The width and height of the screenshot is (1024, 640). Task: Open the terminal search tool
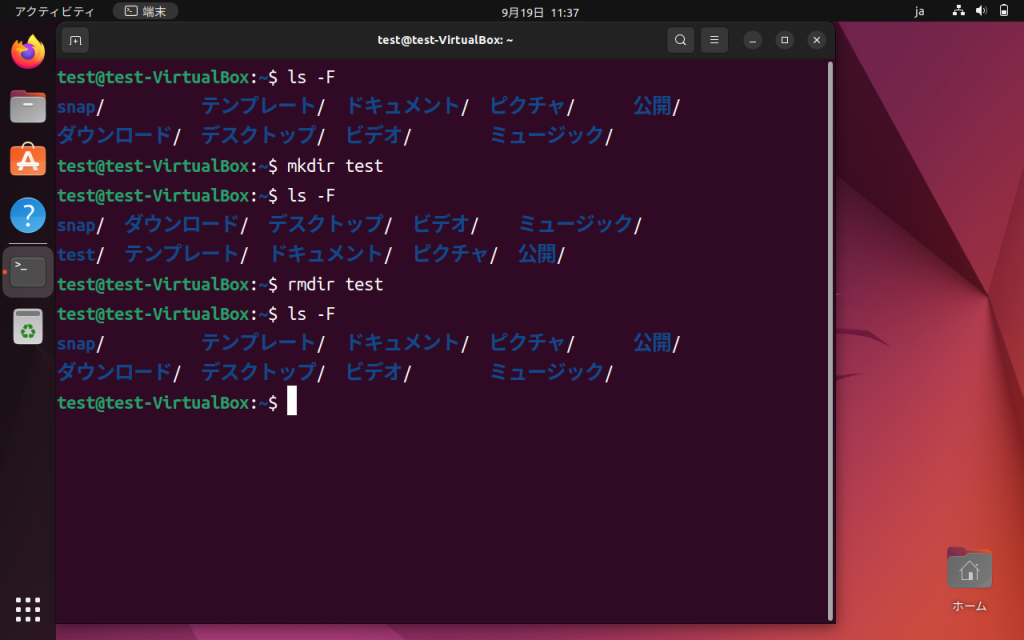point(680,40)
